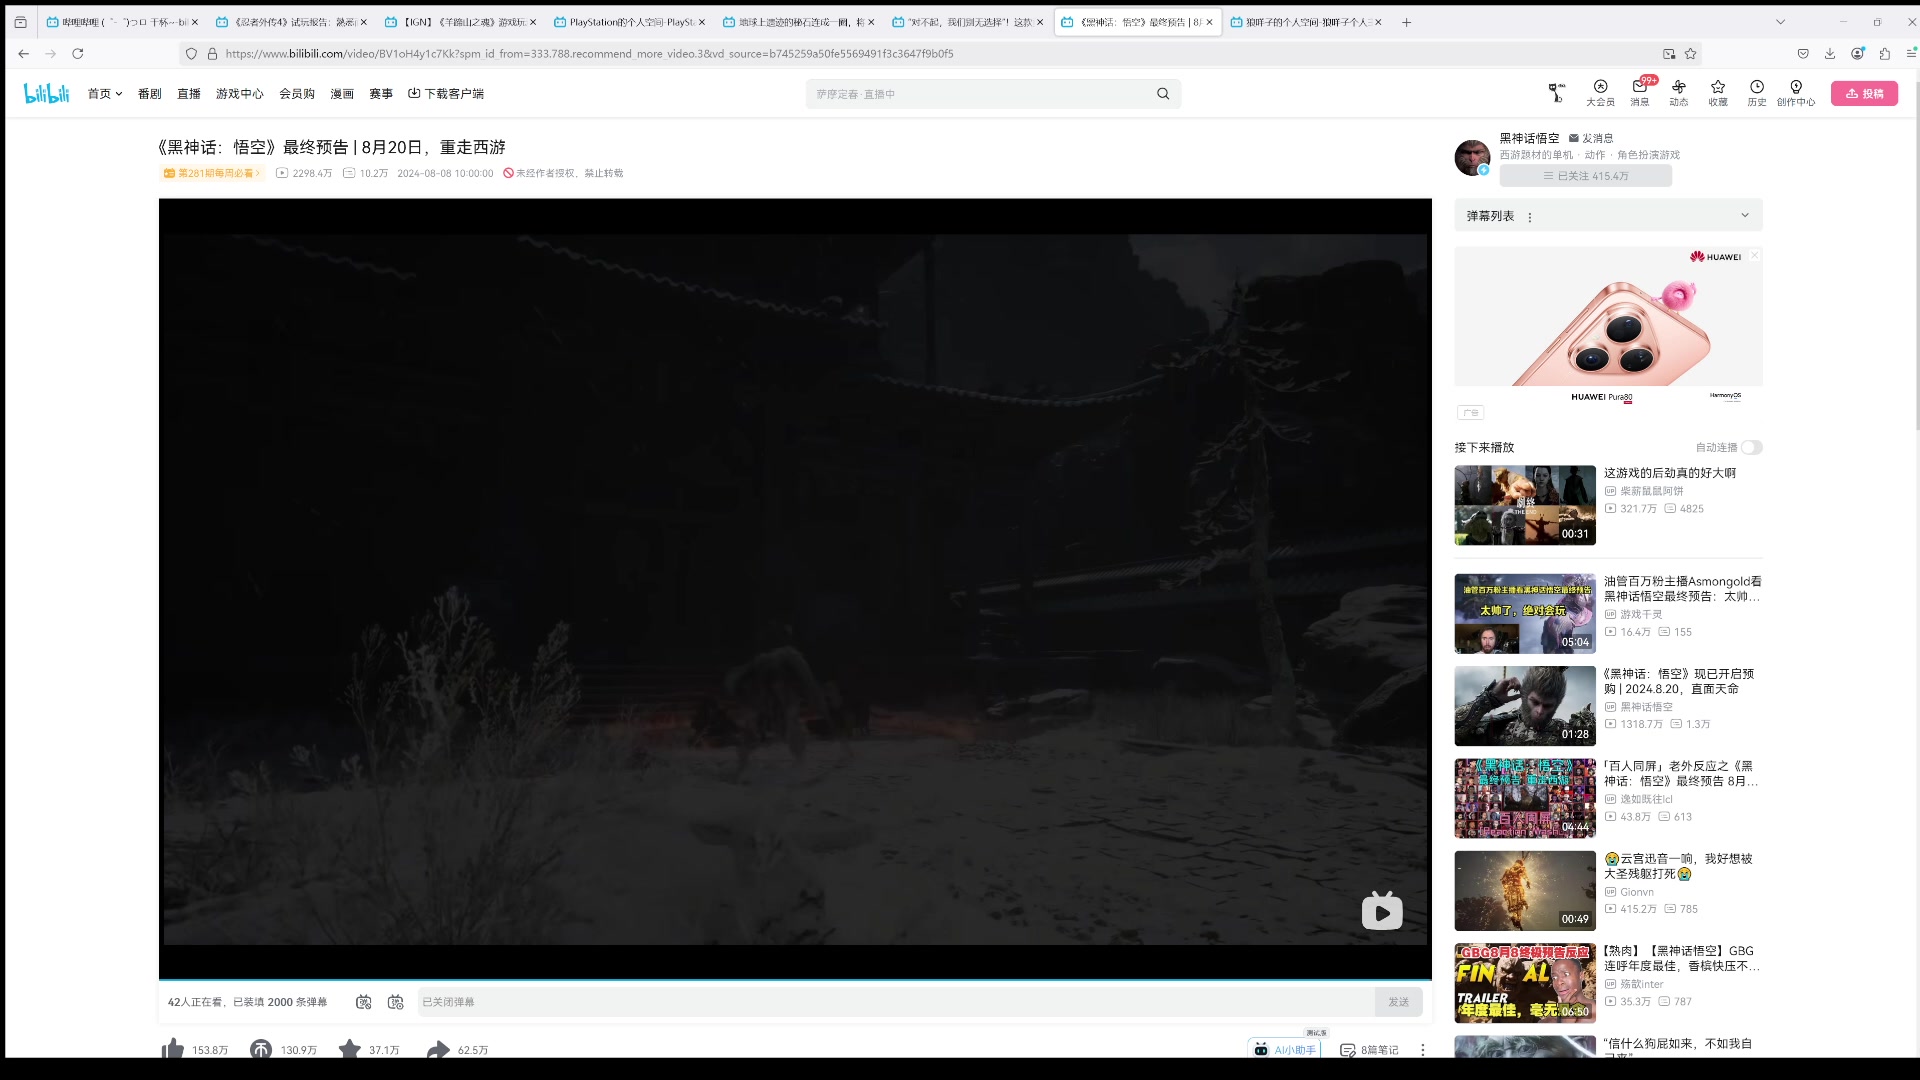Open 直播 in navigation bar
Screen dimensions: 1920x1080
click(x=189, y=94)
